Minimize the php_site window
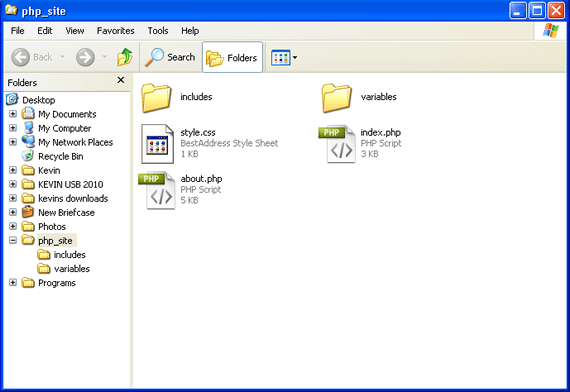Image resolution: width=570 pixels, height=392 pixels. pyautogui.click(x=517, y=11)
